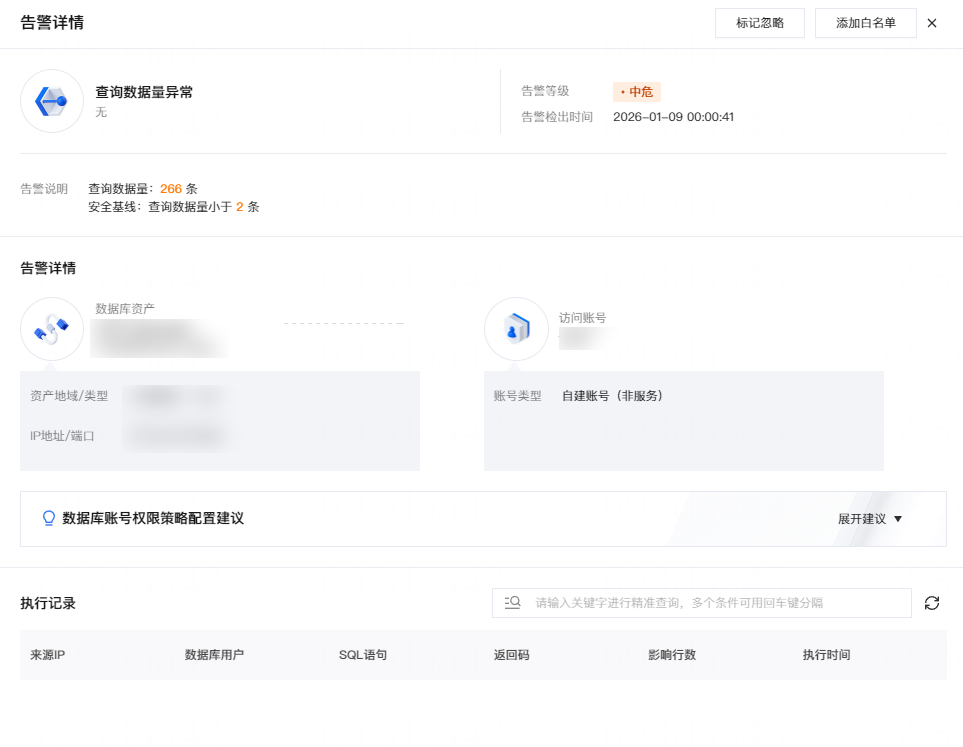Viewport: 963px width, 747px height.
Task: Click the 影响行数 column header
Action: [x=672, y=655]
